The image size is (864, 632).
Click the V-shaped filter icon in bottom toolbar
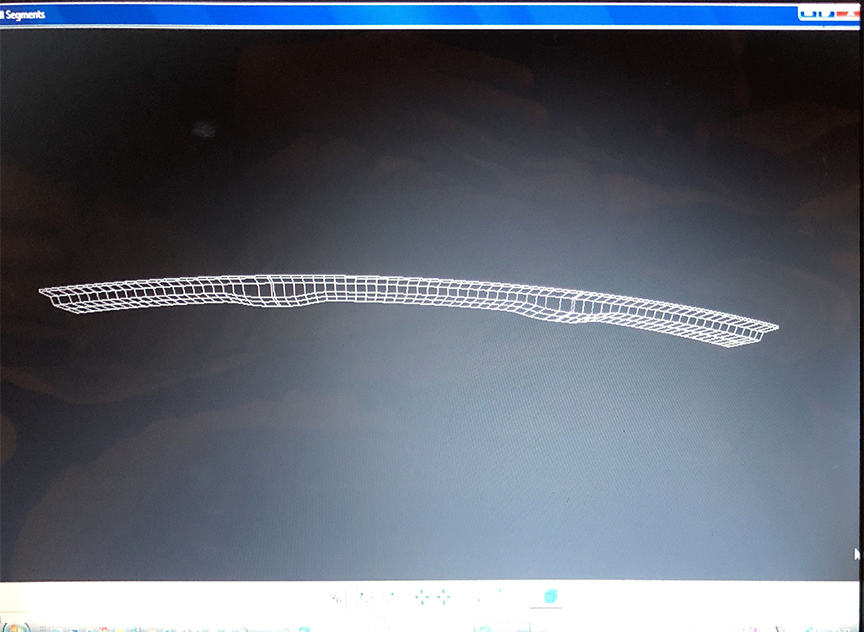[x=337, y=598]
